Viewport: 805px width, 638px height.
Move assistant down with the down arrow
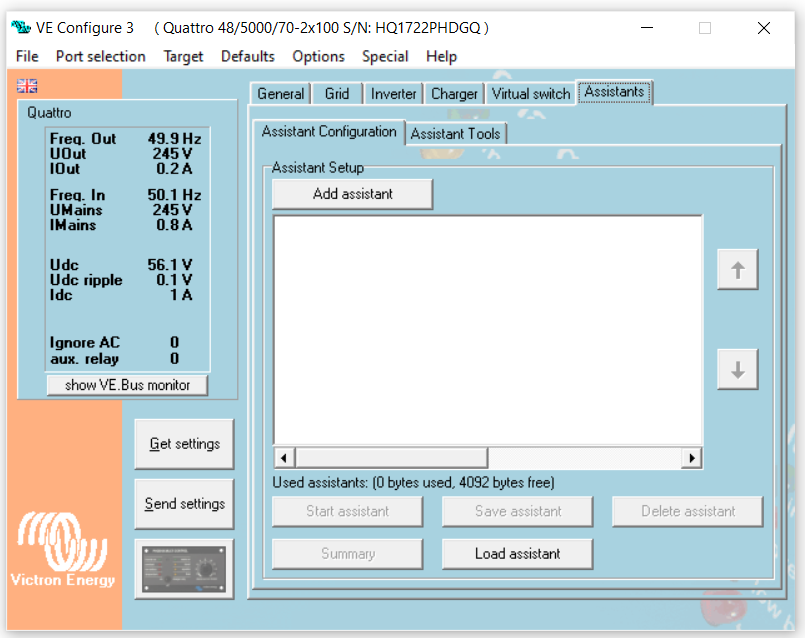738,369
